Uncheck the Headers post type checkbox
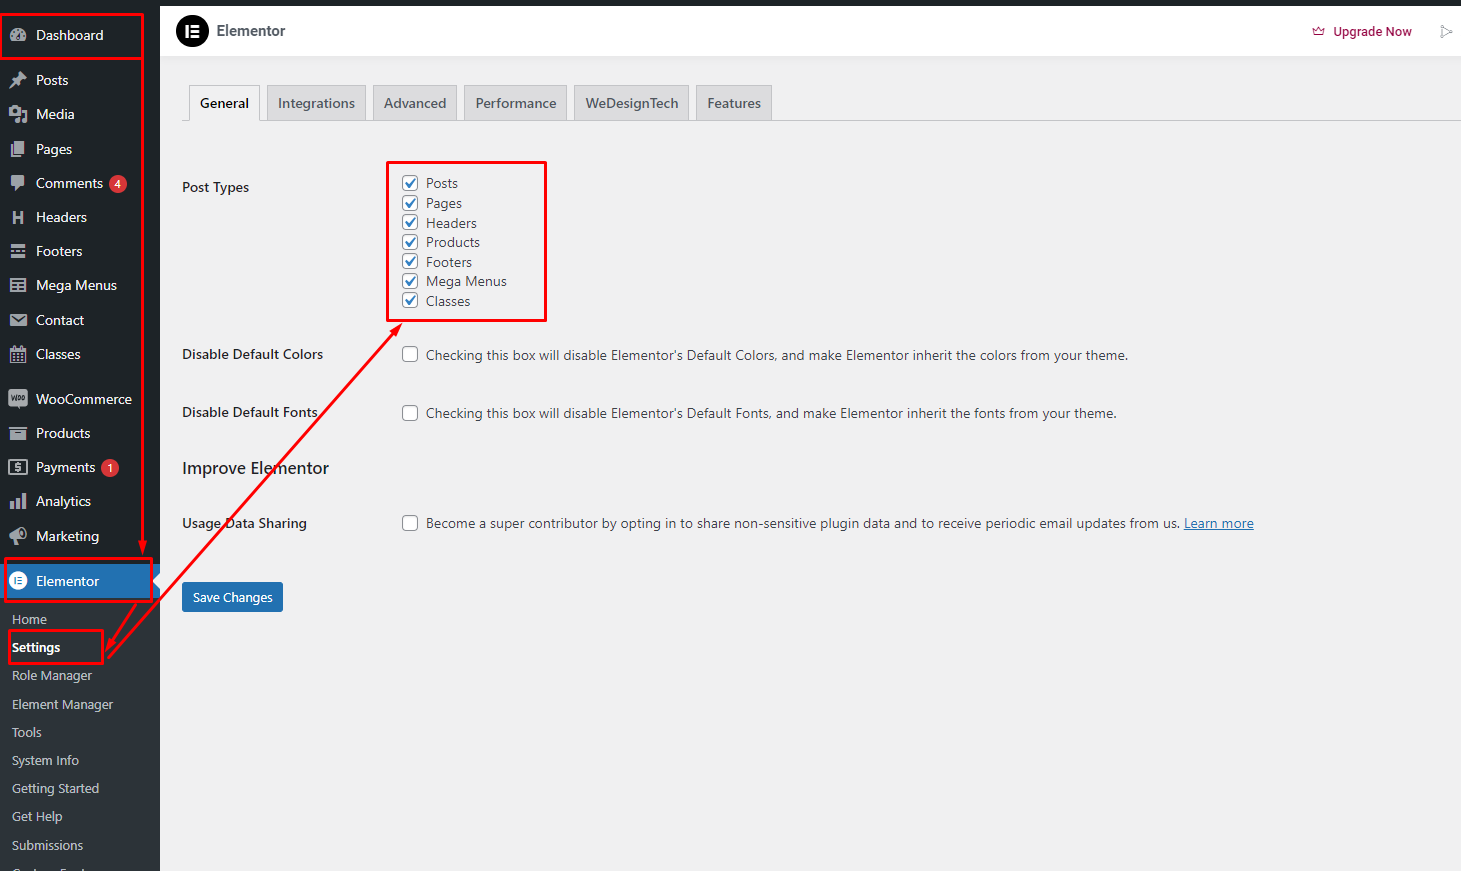 [x=410, y=222]
